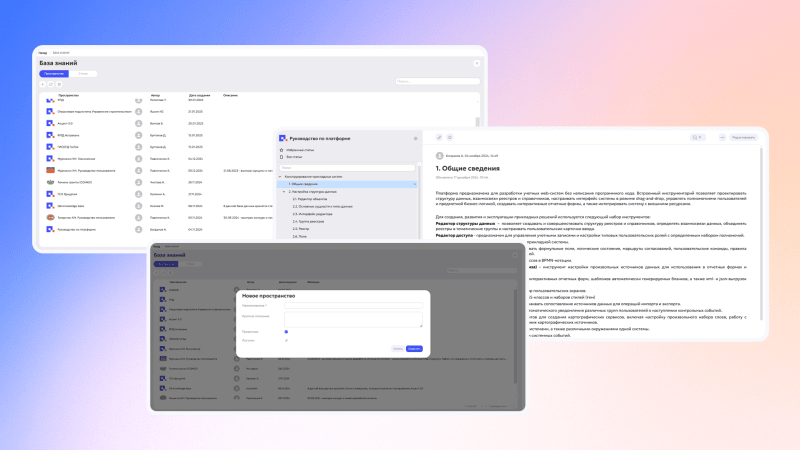Click the round icon next to the pencil button
Screen dimensions: 800x450
click(450, 137)
